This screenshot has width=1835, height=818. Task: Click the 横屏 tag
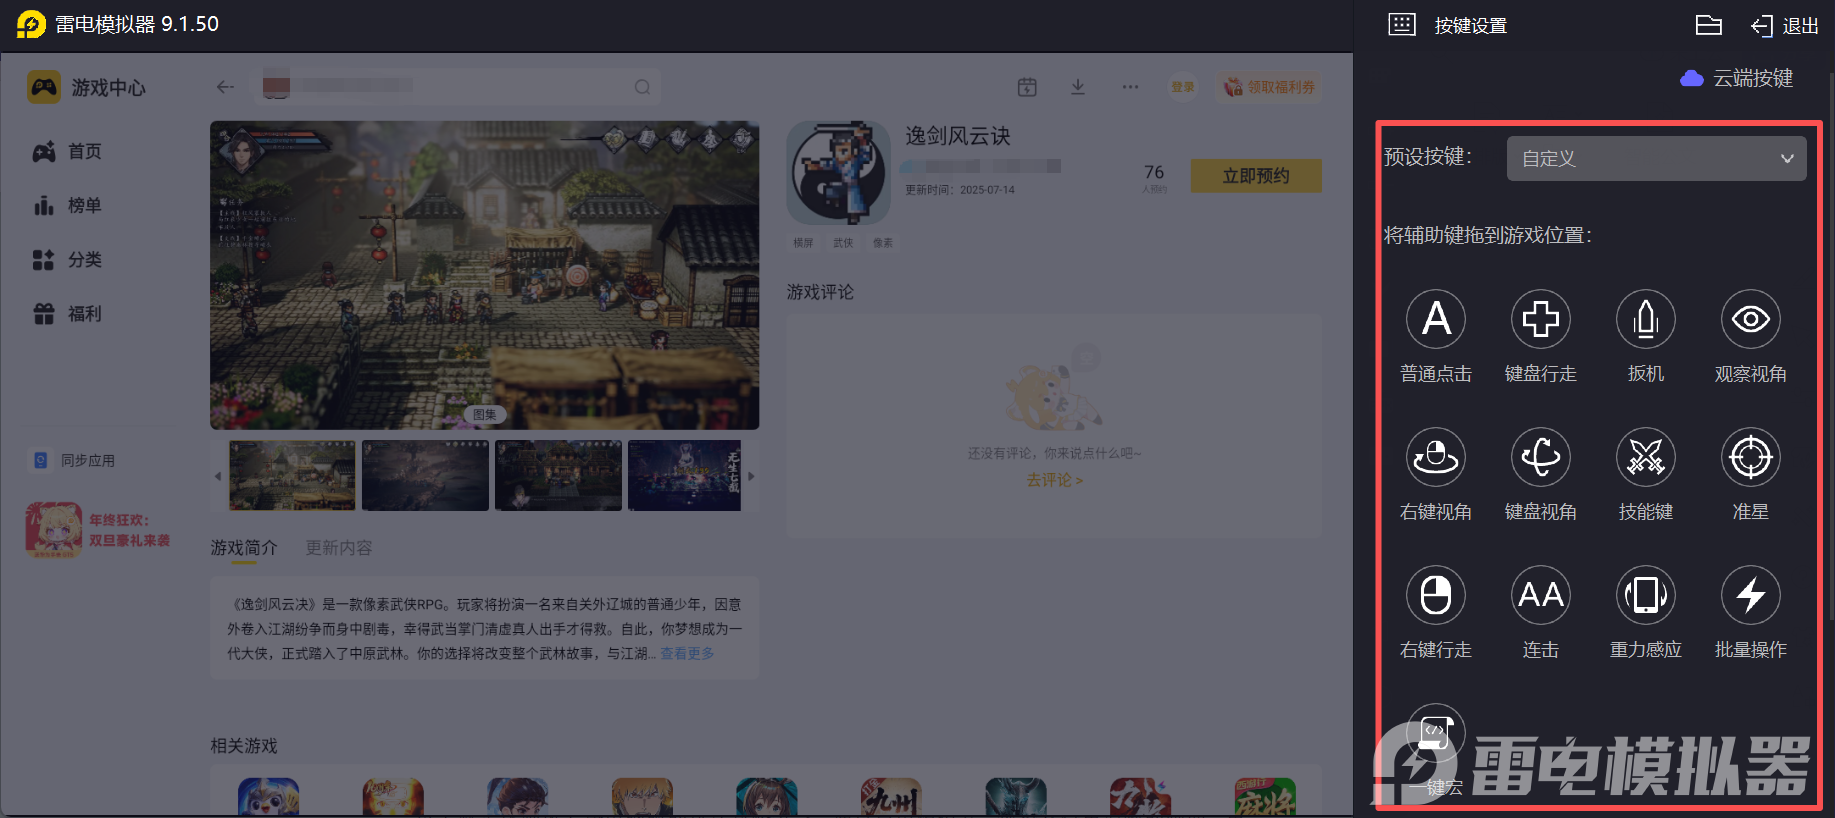803,243
